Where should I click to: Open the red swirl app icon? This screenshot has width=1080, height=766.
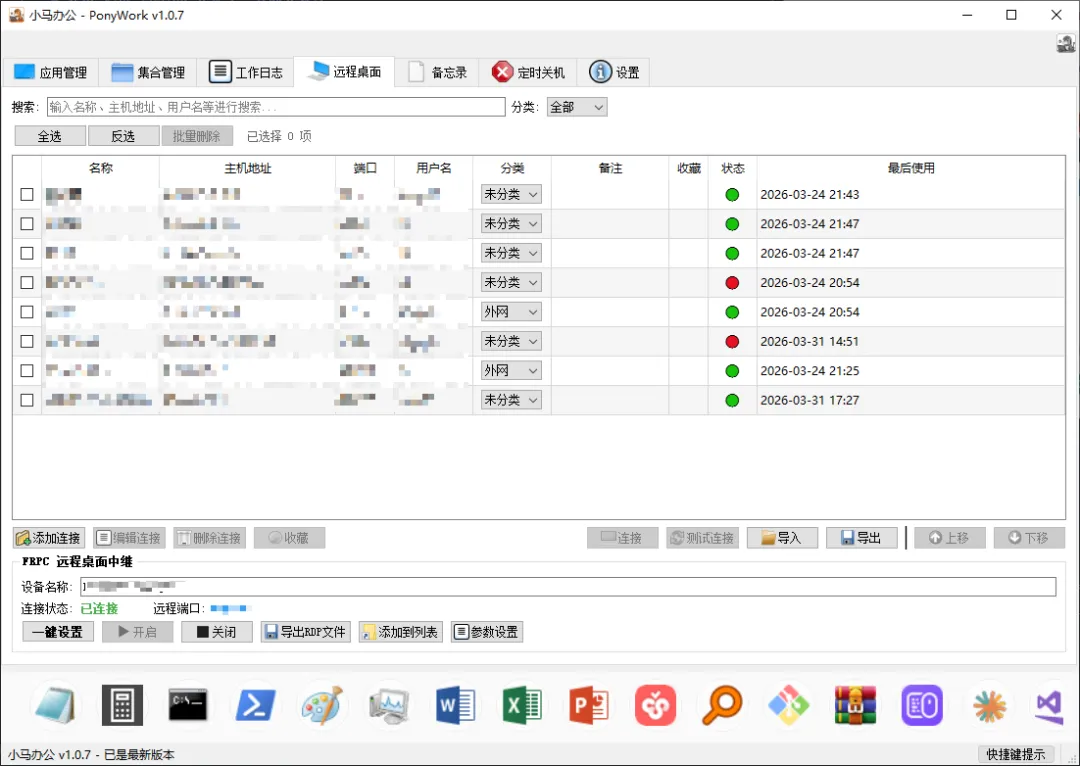click(655, 705)
